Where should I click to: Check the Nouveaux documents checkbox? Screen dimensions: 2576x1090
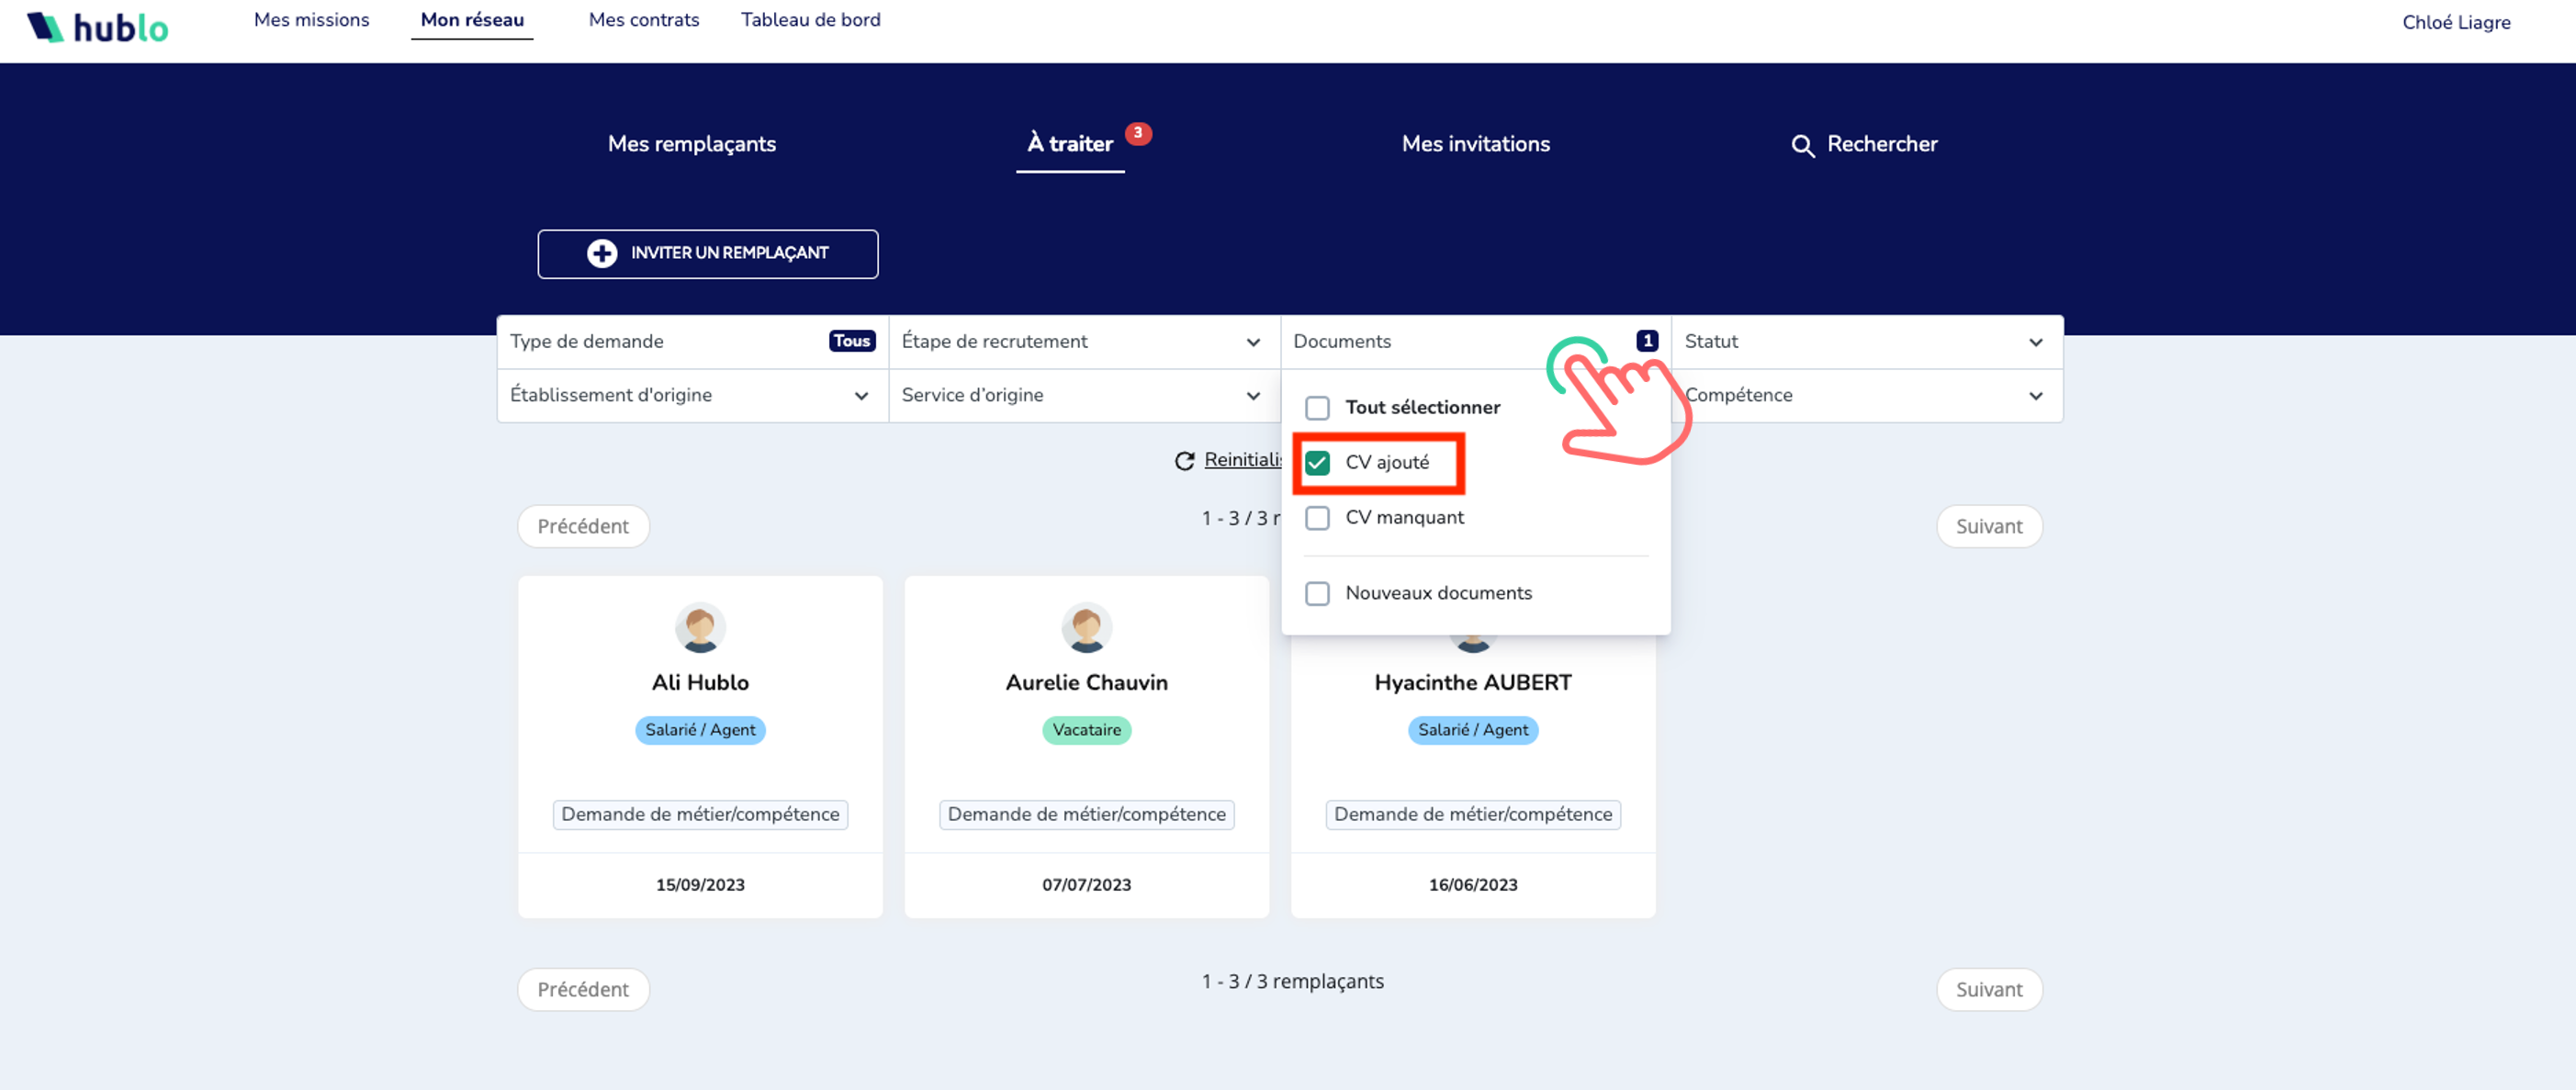1317,594
